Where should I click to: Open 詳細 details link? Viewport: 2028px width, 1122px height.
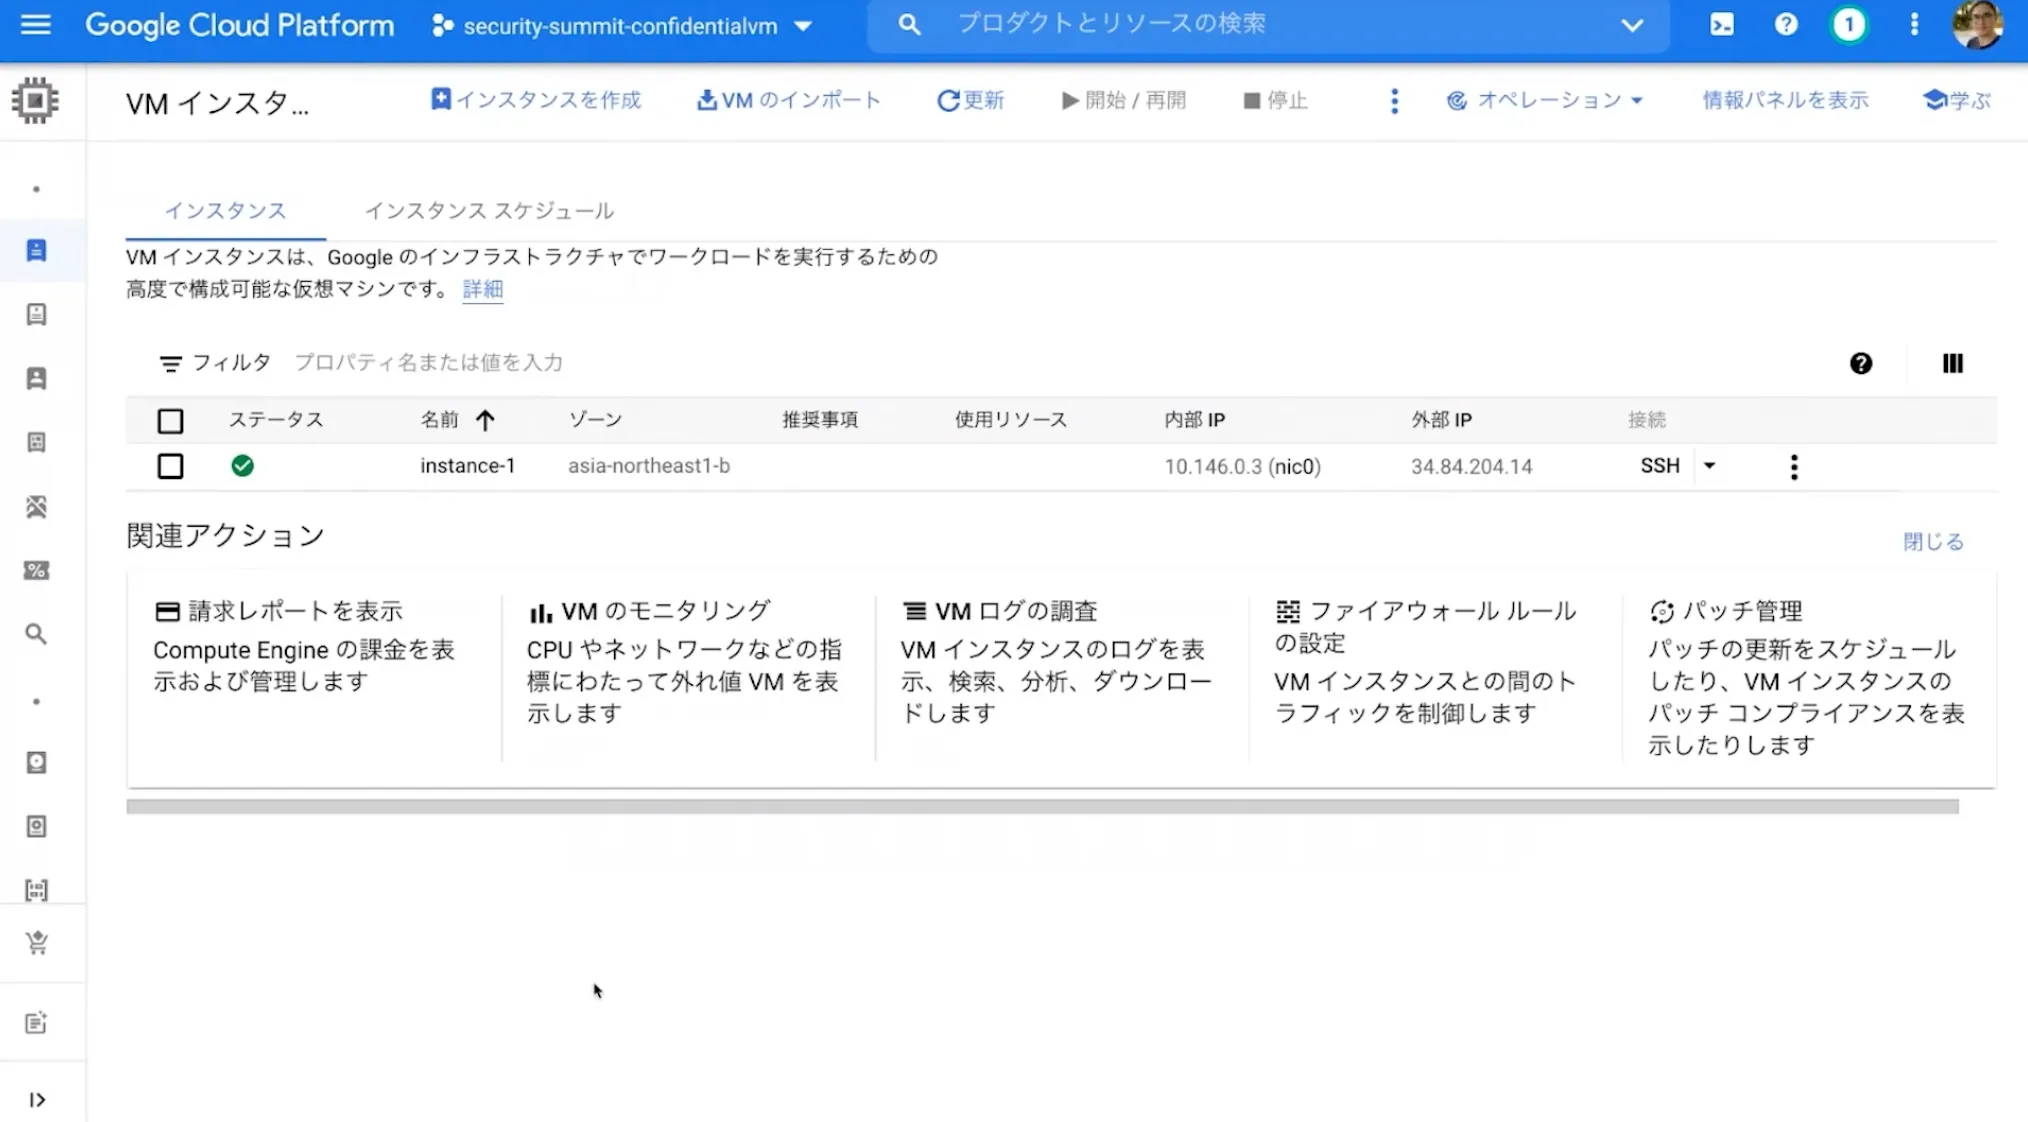(x=482, y=289)
